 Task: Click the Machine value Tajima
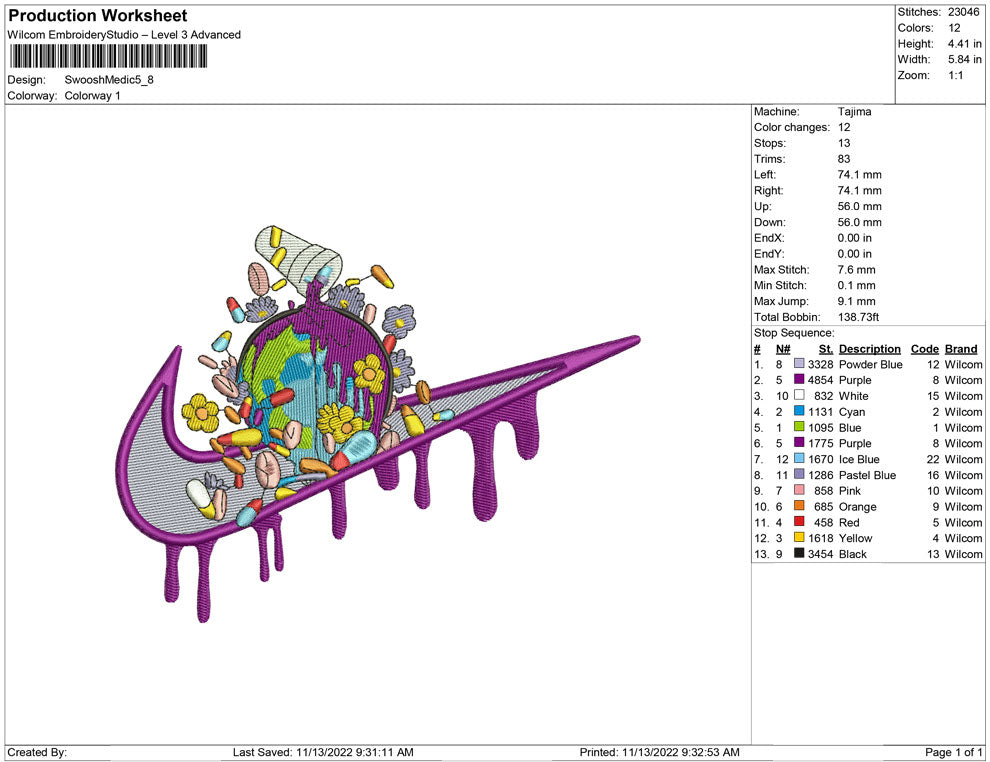click(x=854, y=112)
